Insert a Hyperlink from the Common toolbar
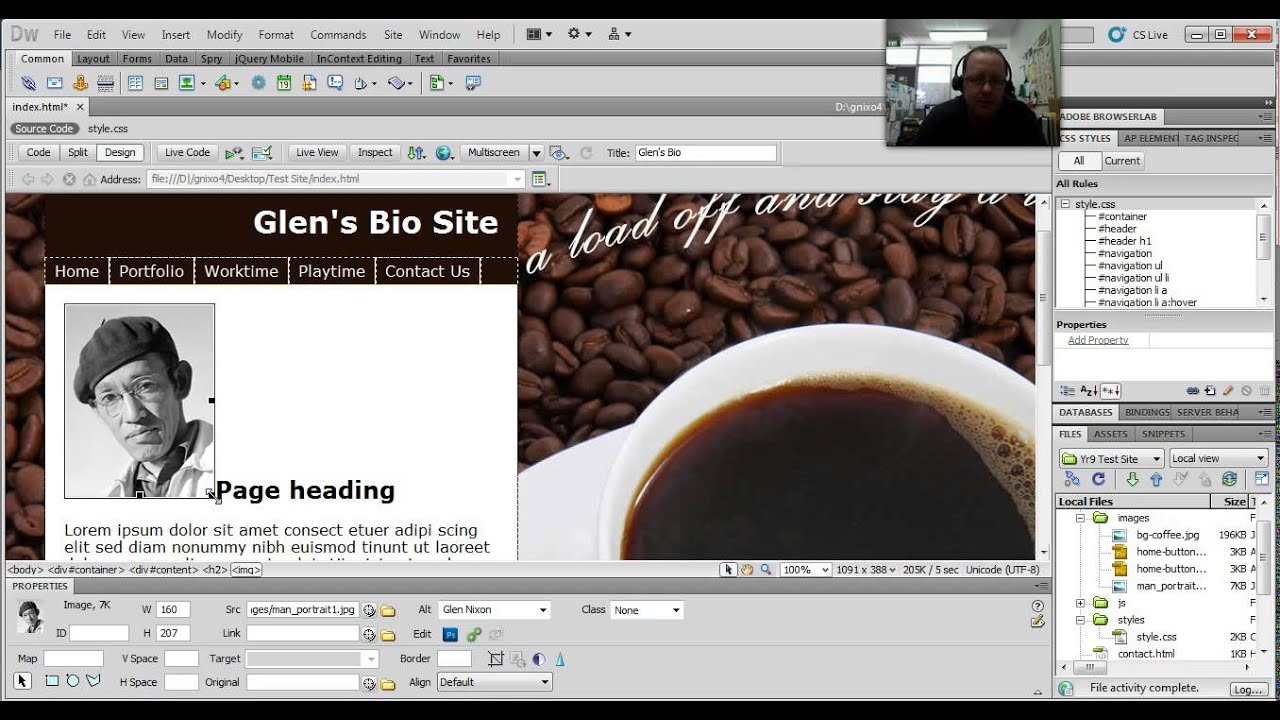Screen dimensions: 1280x720 click(29, 83)
